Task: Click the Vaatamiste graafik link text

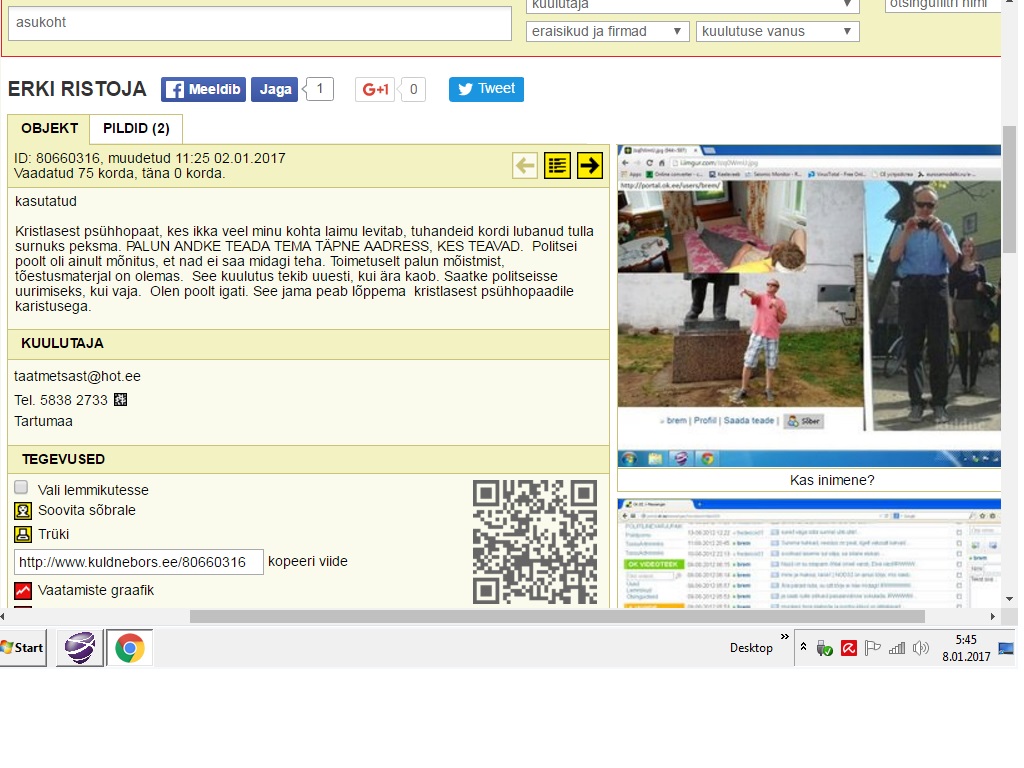Action: 96,590
